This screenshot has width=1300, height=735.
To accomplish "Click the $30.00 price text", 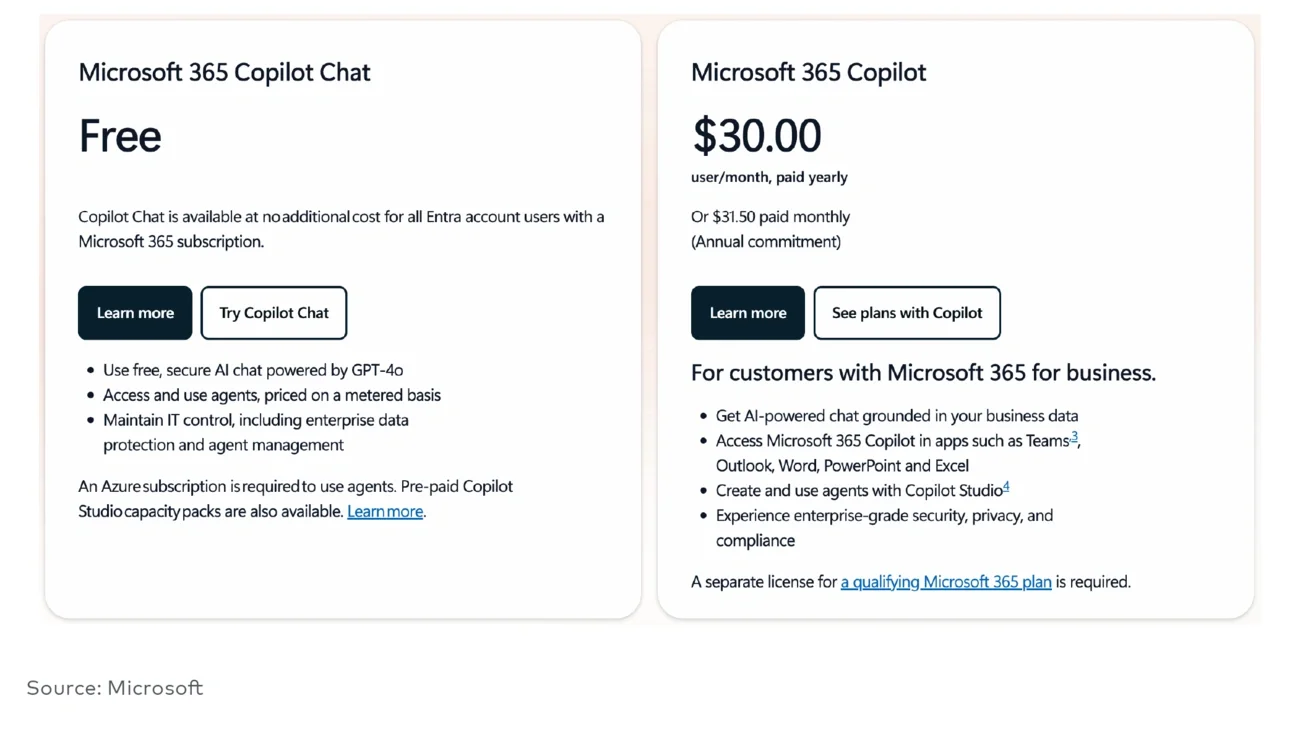I will [756, 135].
